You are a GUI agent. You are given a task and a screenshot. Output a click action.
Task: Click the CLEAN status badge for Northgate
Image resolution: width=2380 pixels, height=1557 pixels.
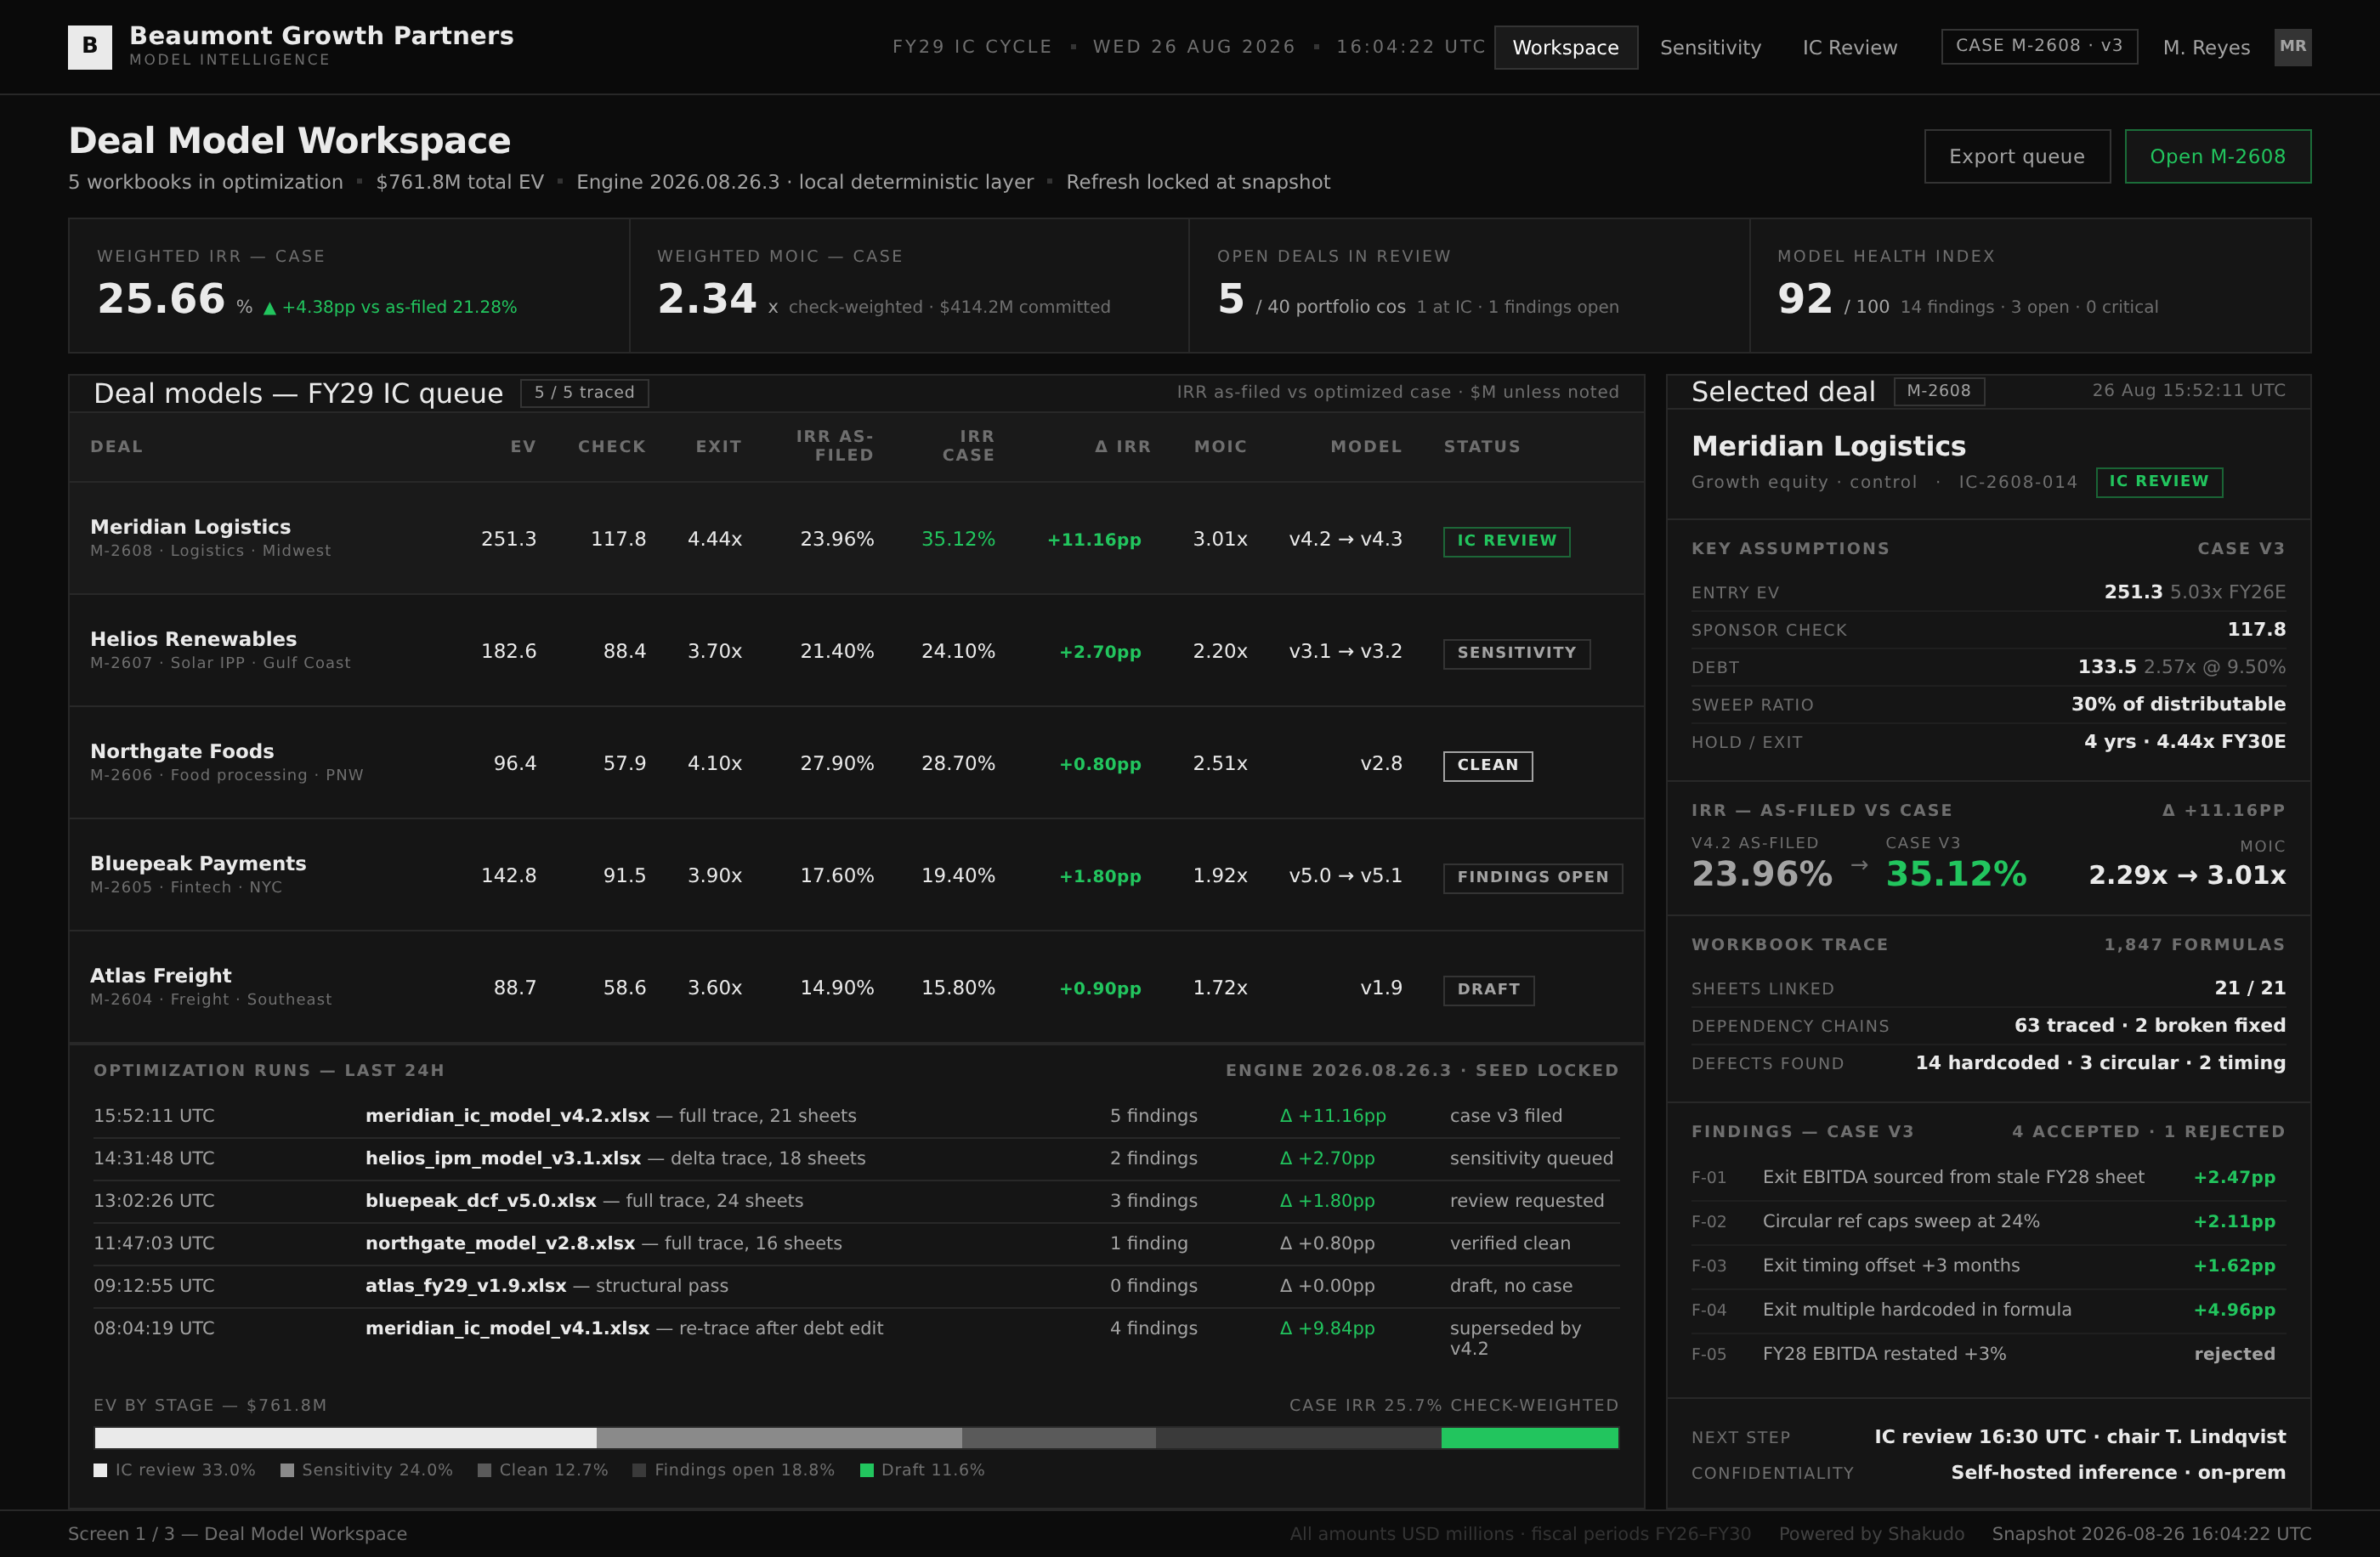[x=1487, y=765]
